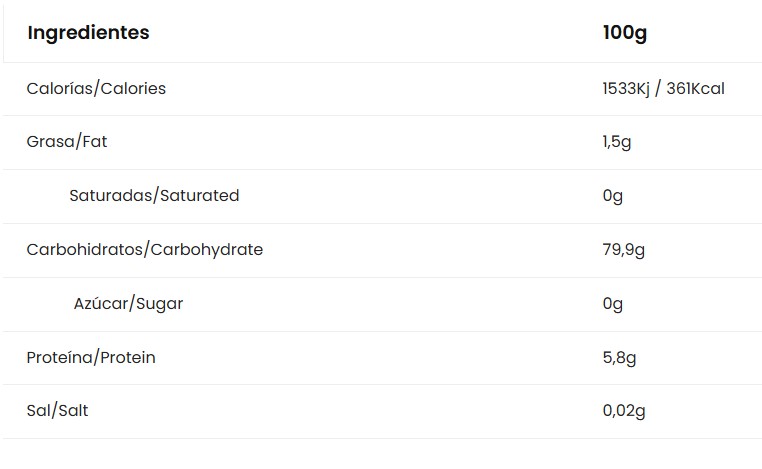The height and width of the screenshot is (469, 762).
Task: Click the Spanish word 'Proteína'
Action: tap(58, 358)
